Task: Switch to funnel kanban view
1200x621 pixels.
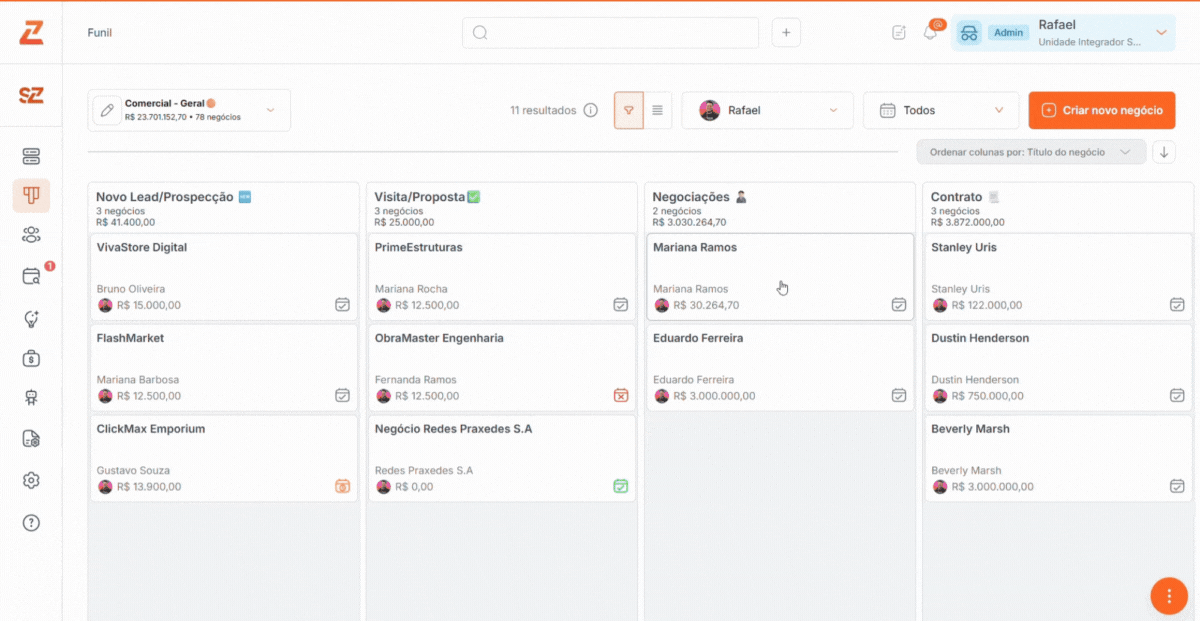Action: 628,110
